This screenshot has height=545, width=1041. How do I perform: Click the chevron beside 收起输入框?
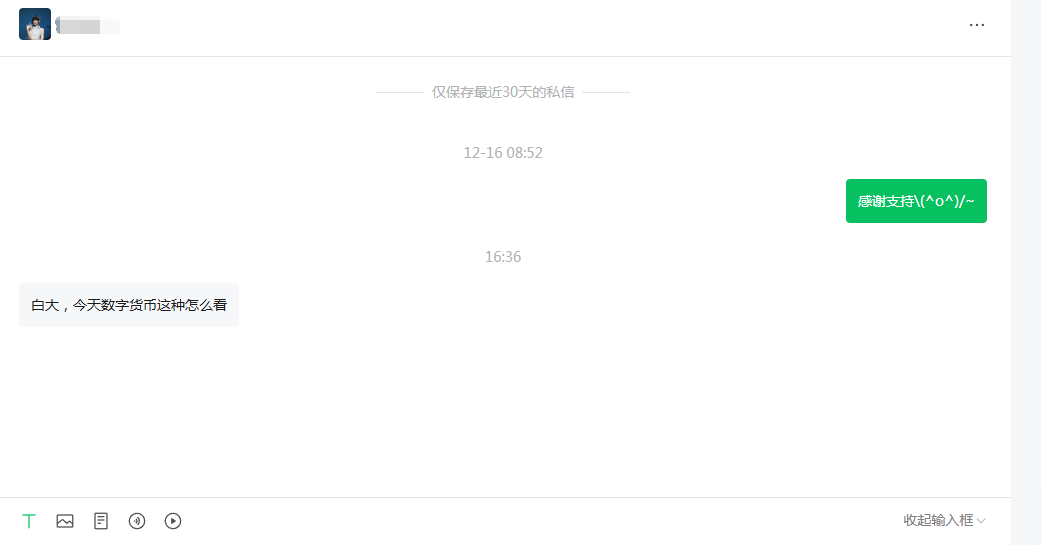point(981,521)
